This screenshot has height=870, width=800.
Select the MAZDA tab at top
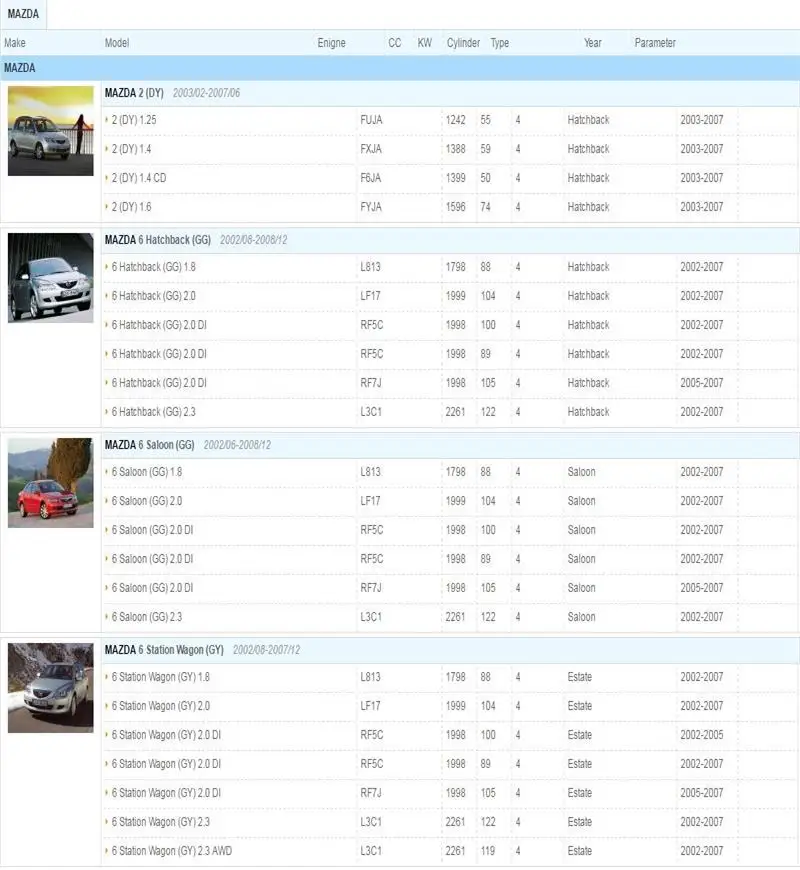pos(23,14)
